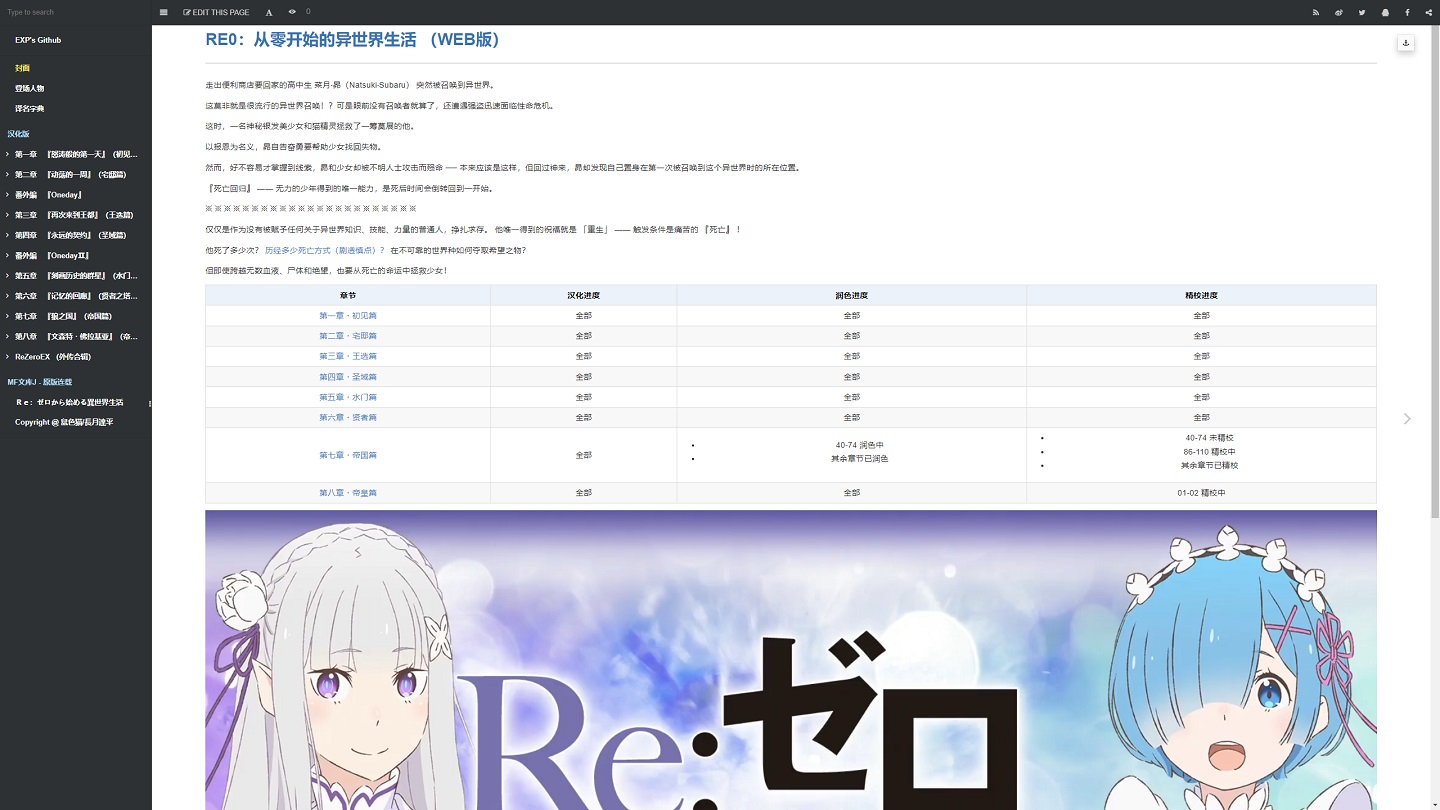This screenshot has height=810, width=1440.
Task: Toggle the sidebar with the hamburger icon
Action: tap(164, 12)
